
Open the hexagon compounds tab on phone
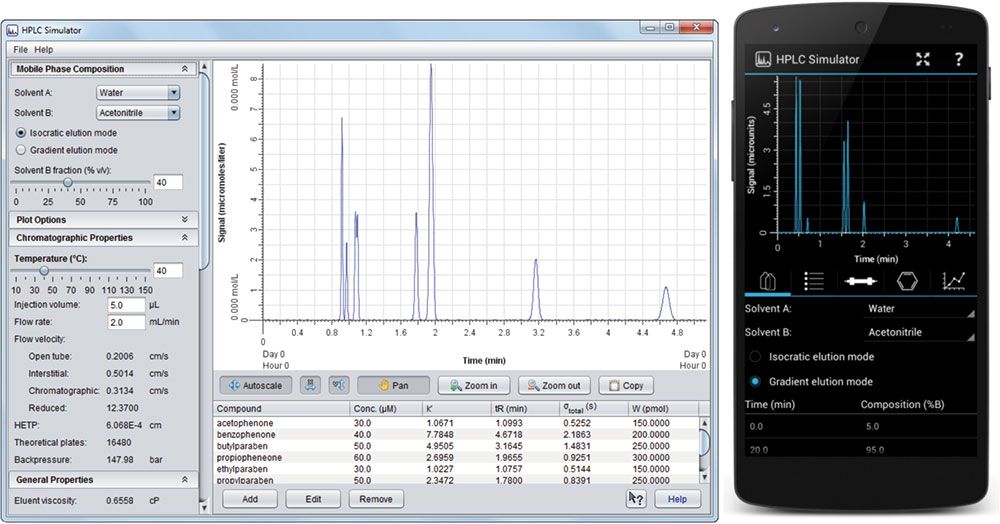click(x=907, y=280)
